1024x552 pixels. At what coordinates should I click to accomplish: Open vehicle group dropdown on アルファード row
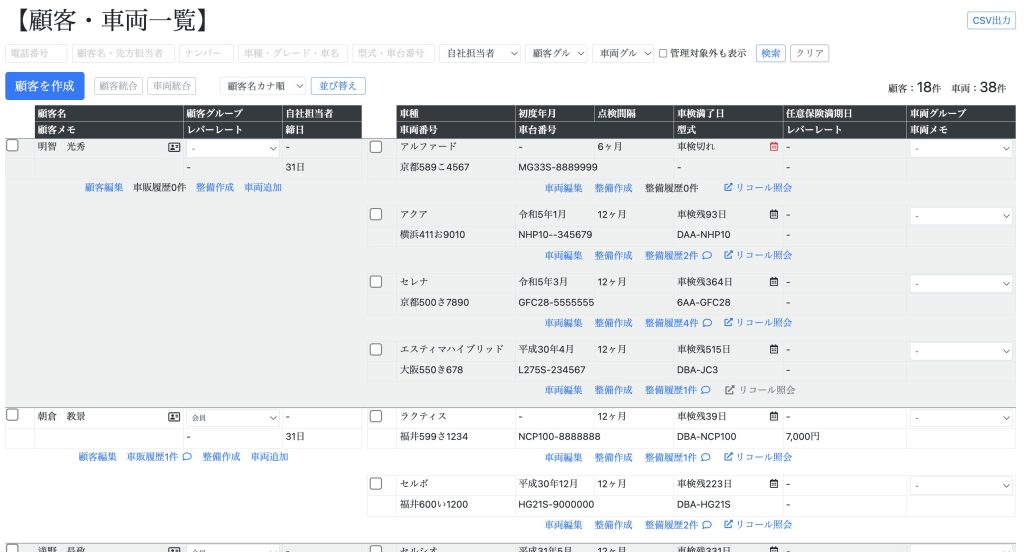pos(961,149)
